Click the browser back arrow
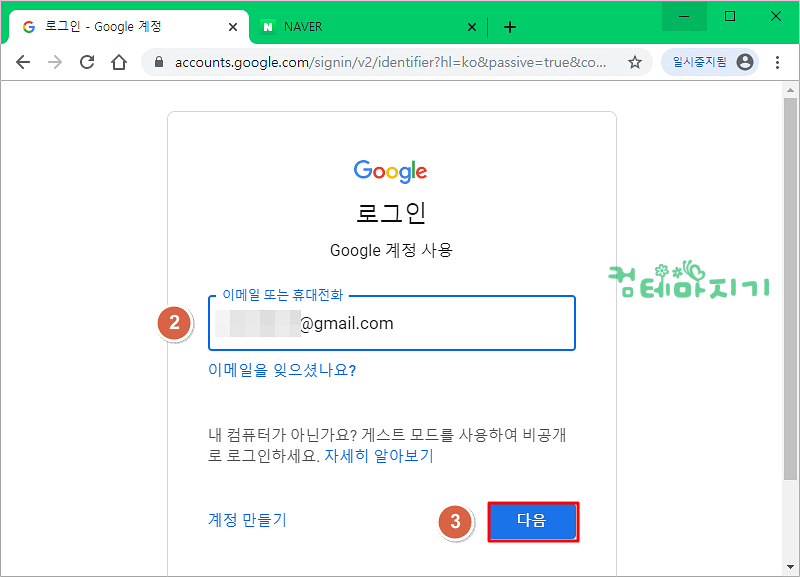Screen dimensions: 800x577 click(x=23, y=62)
